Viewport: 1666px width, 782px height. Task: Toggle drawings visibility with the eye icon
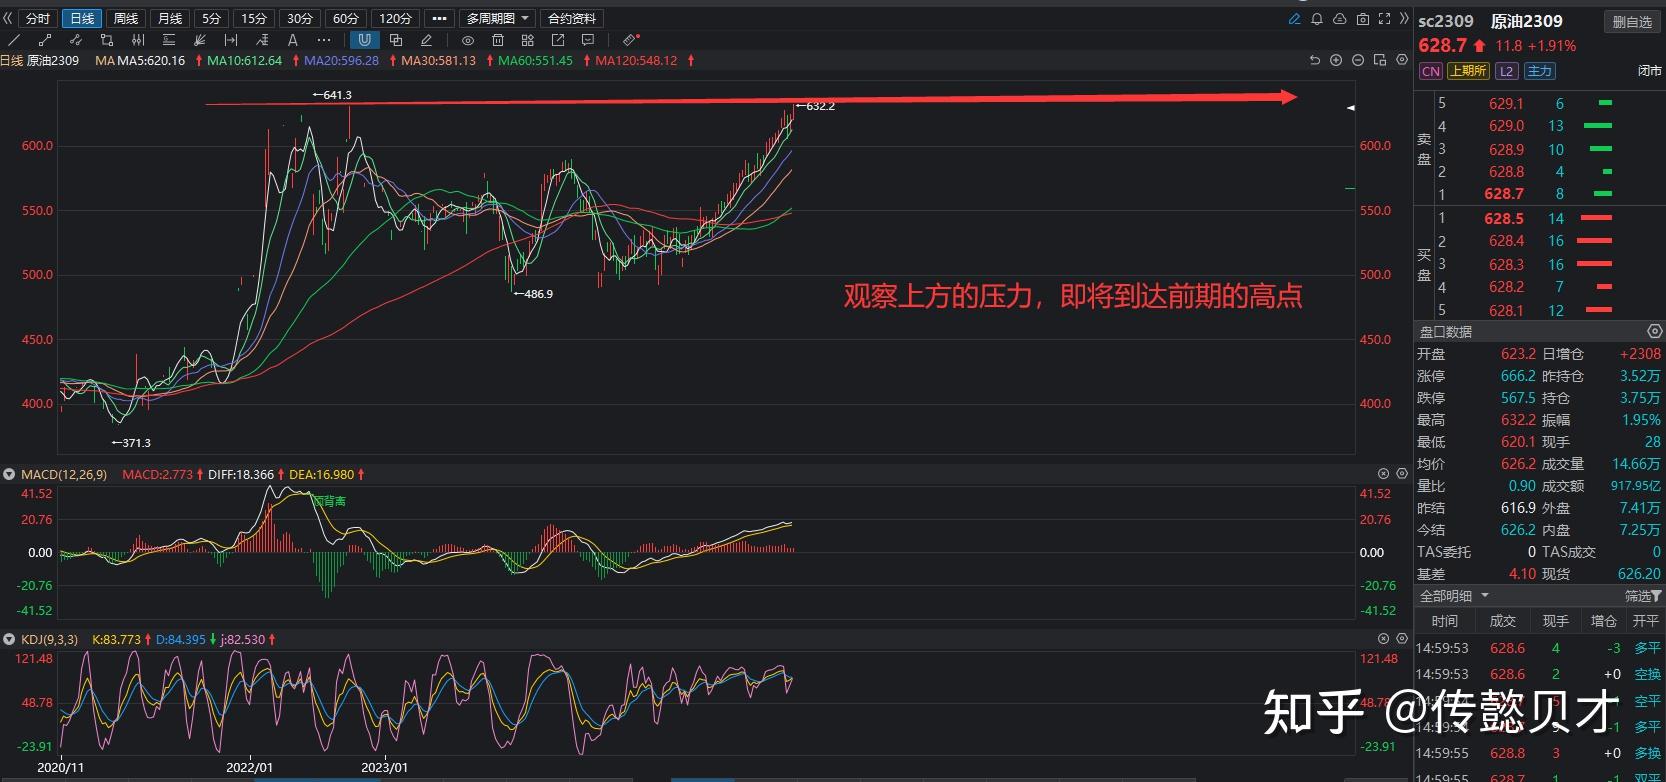pyautogui.click(x=467, y=40)
